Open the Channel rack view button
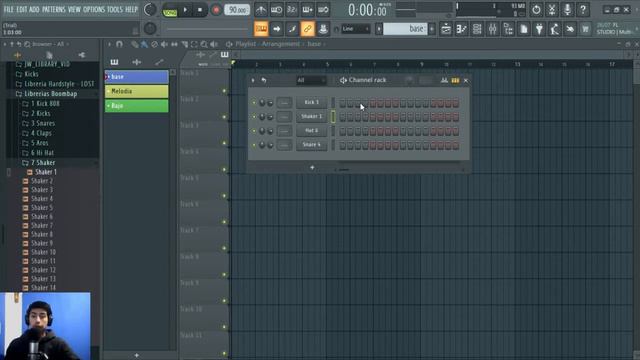 (477, 29)
